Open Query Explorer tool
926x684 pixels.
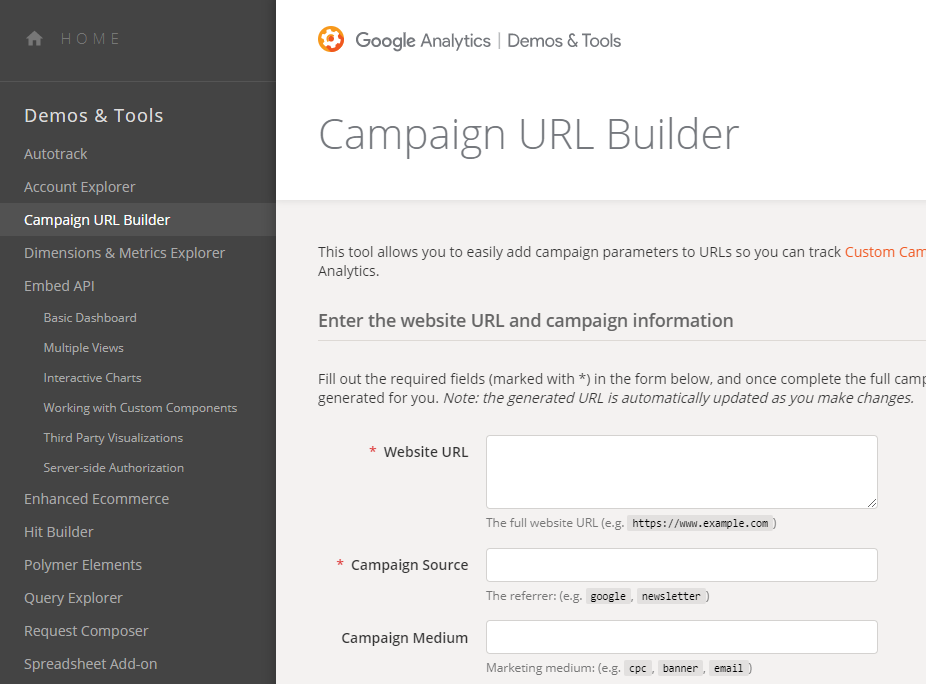[73, 598]
